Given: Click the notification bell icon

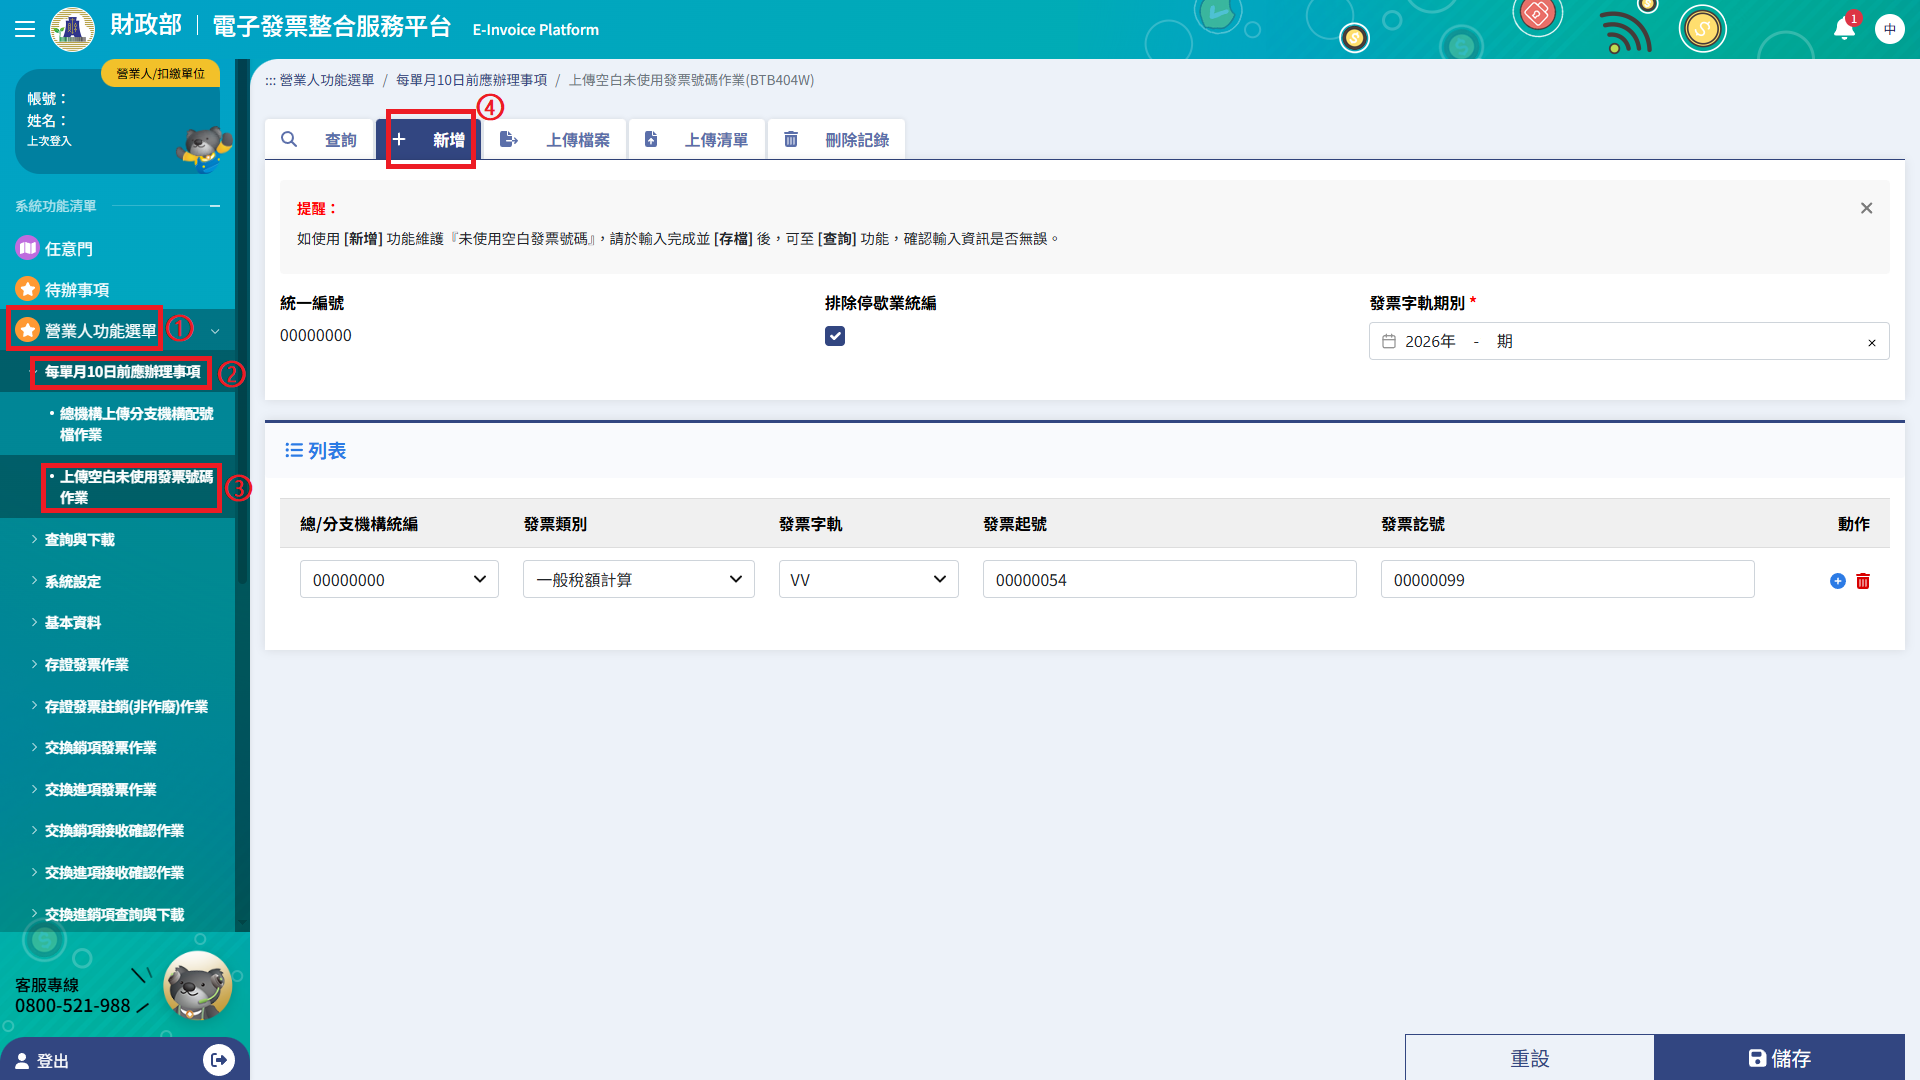Looking at the screenshot, I should coord(1844,29).
